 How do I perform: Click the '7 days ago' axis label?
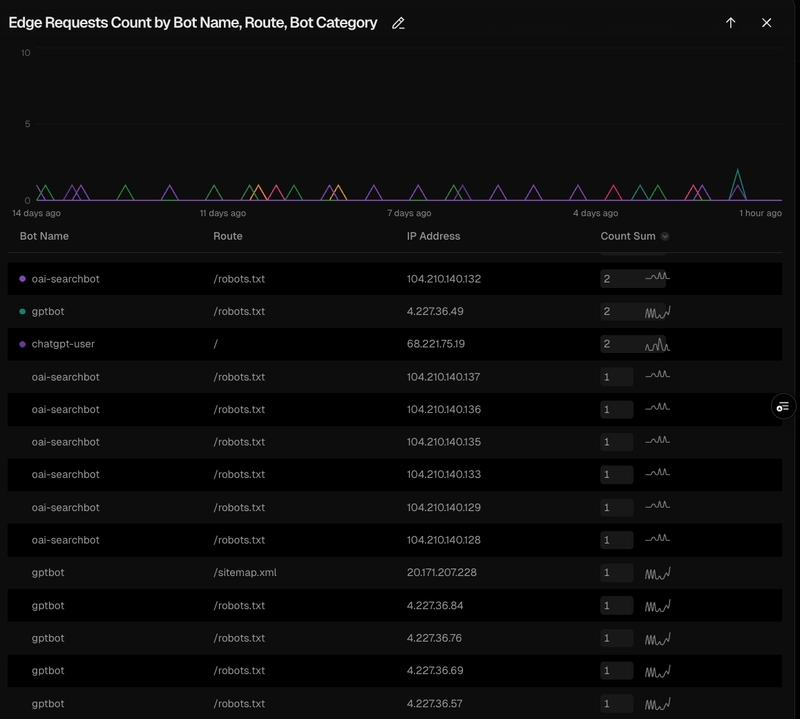[409, 213]
